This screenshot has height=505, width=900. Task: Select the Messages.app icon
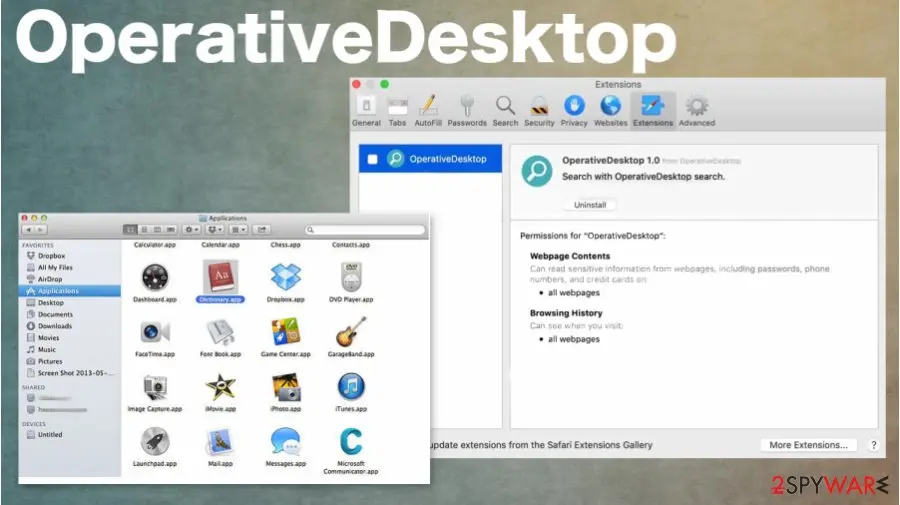286,442
